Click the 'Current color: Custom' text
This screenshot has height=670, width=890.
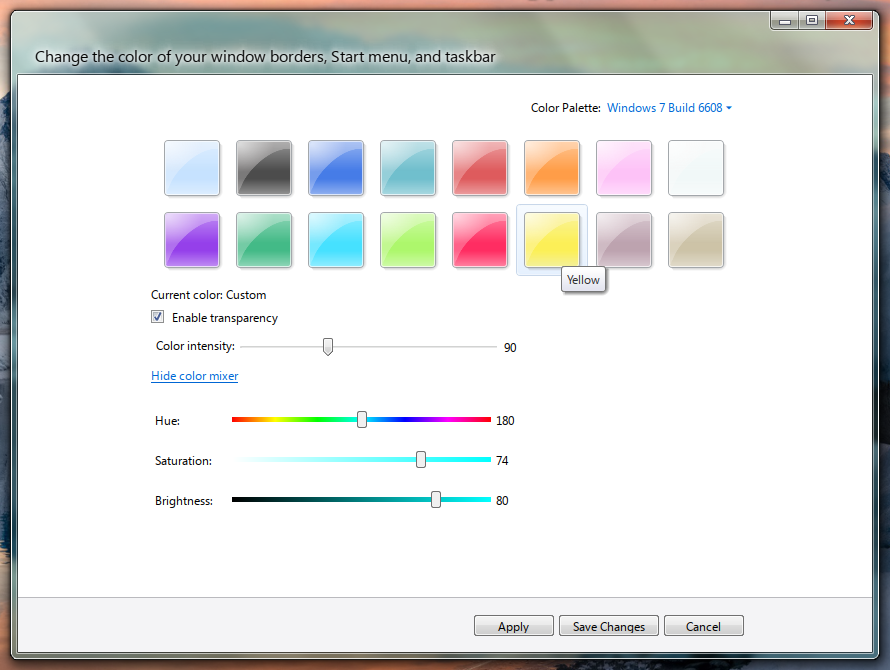tap(208, 295)
